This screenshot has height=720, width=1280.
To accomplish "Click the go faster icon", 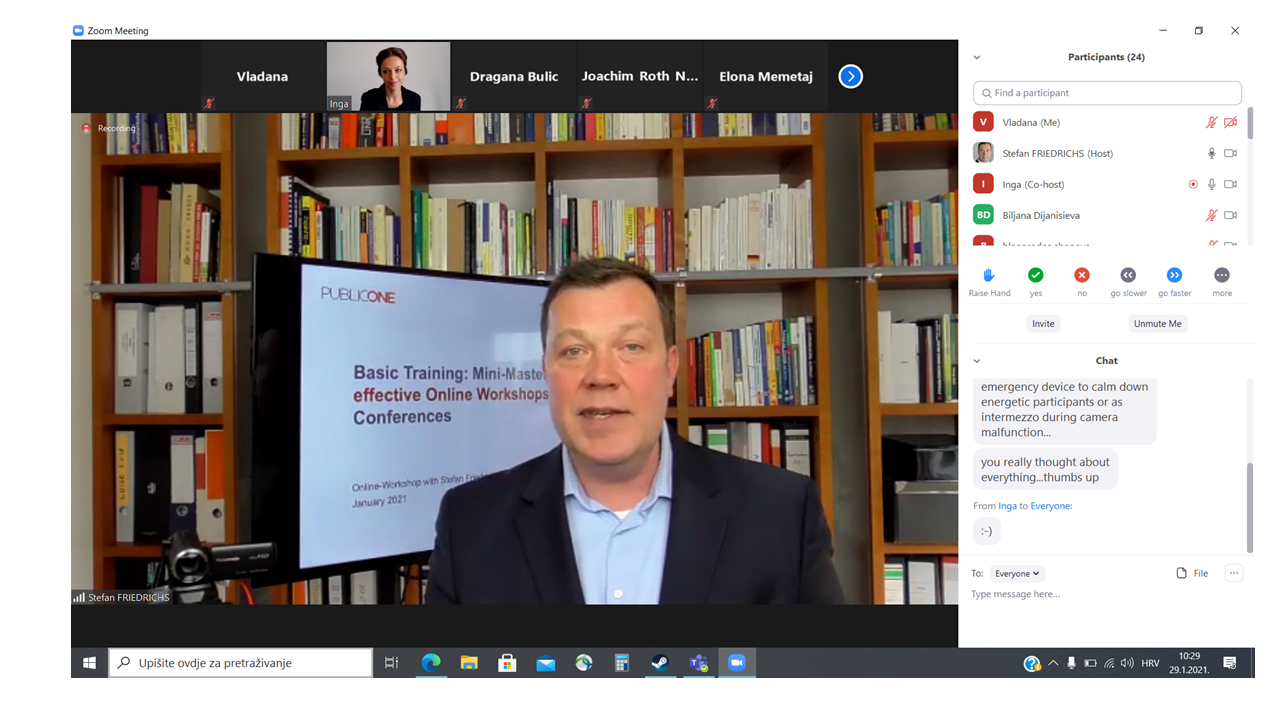I will point(1175,275).
